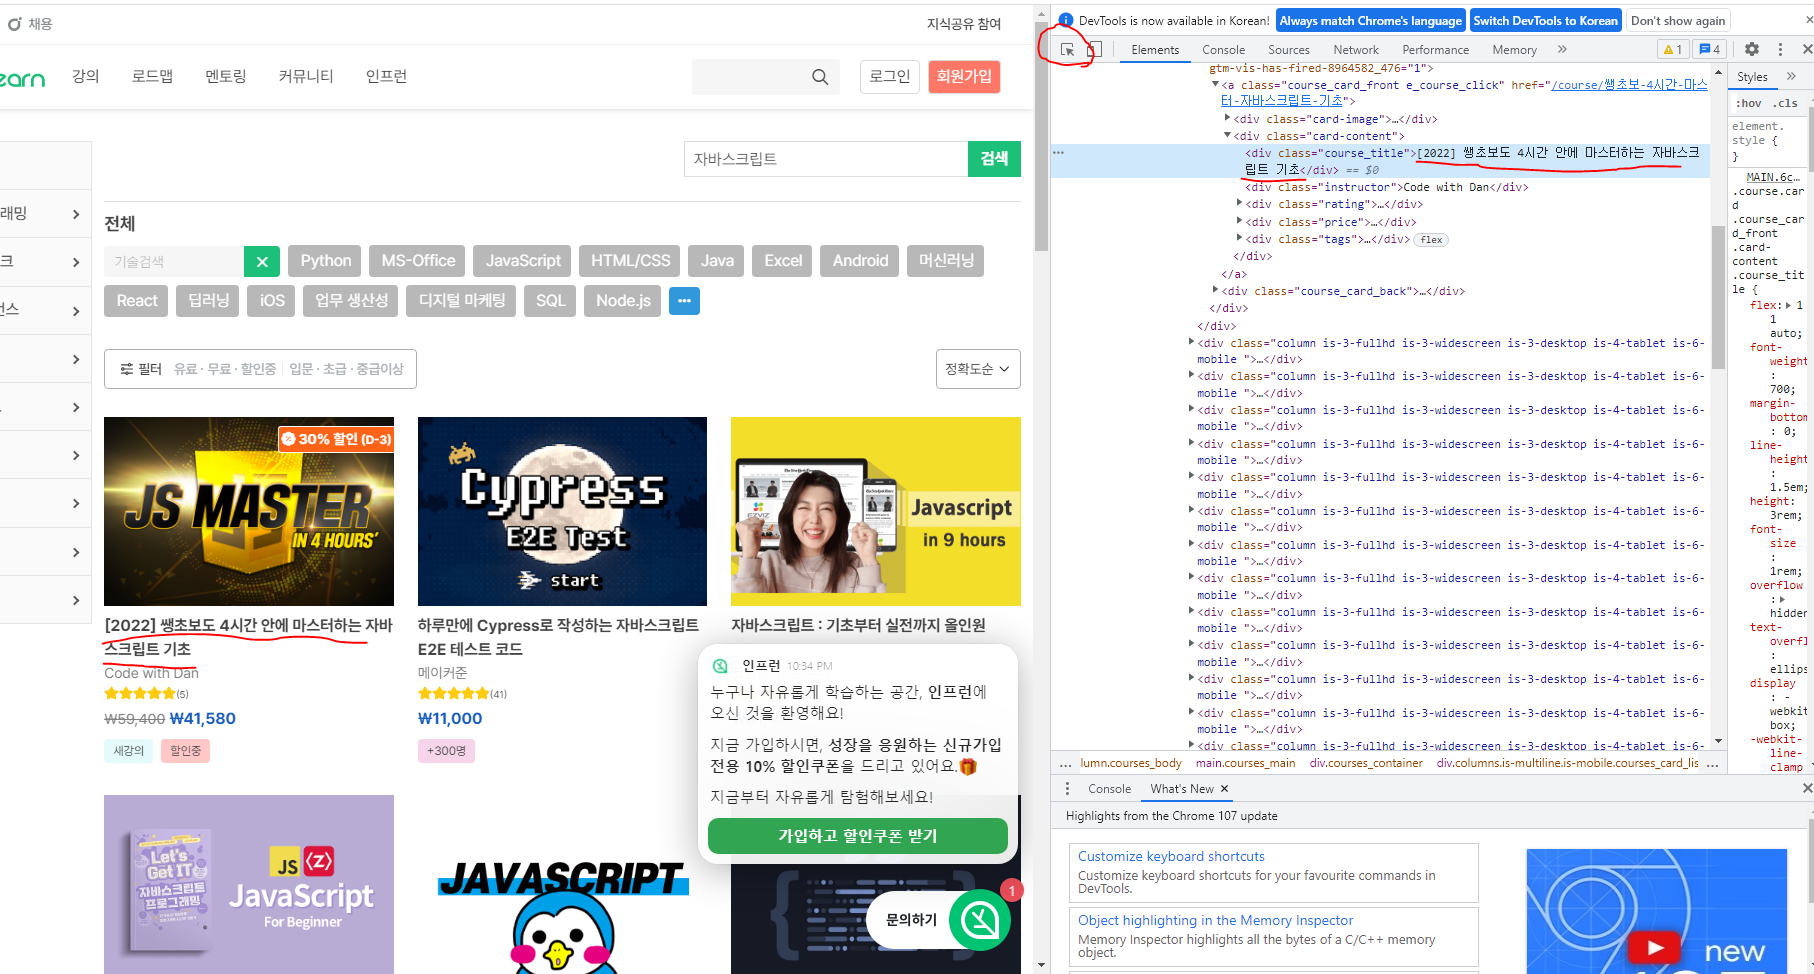Open the 로드맵 navigation item
The width and height of the screenshot is (1814, 974).
tap(152, 76)
